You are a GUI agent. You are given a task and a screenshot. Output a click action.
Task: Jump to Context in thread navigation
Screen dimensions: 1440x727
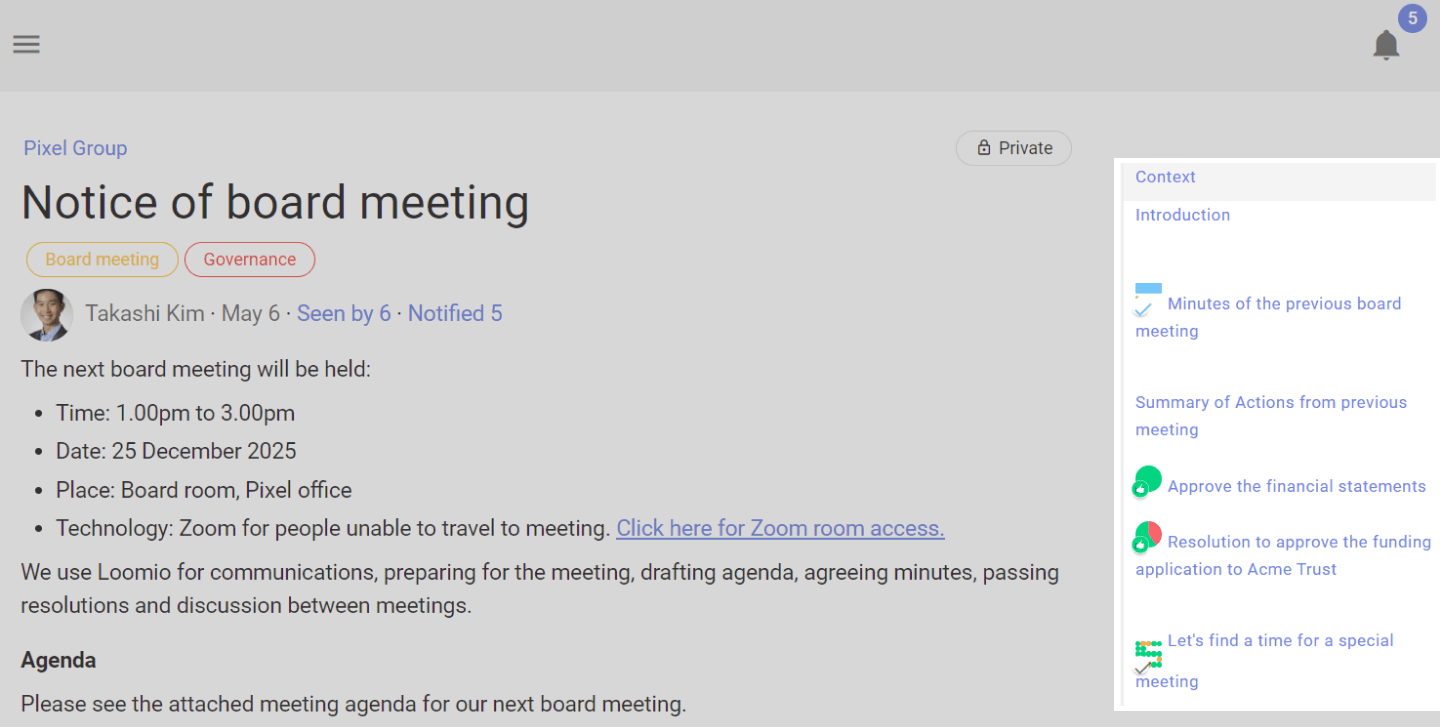pos(1165,177)
